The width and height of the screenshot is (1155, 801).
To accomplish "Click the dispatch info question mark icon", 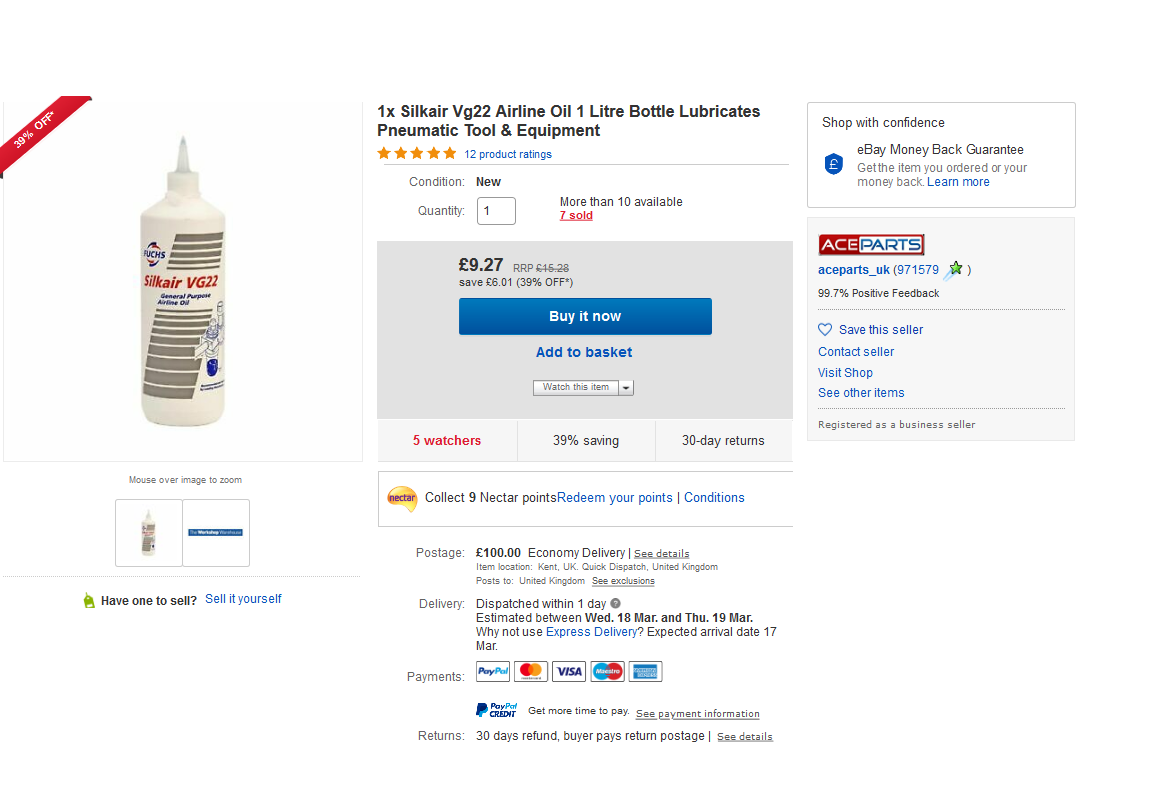I will (616, 604).
